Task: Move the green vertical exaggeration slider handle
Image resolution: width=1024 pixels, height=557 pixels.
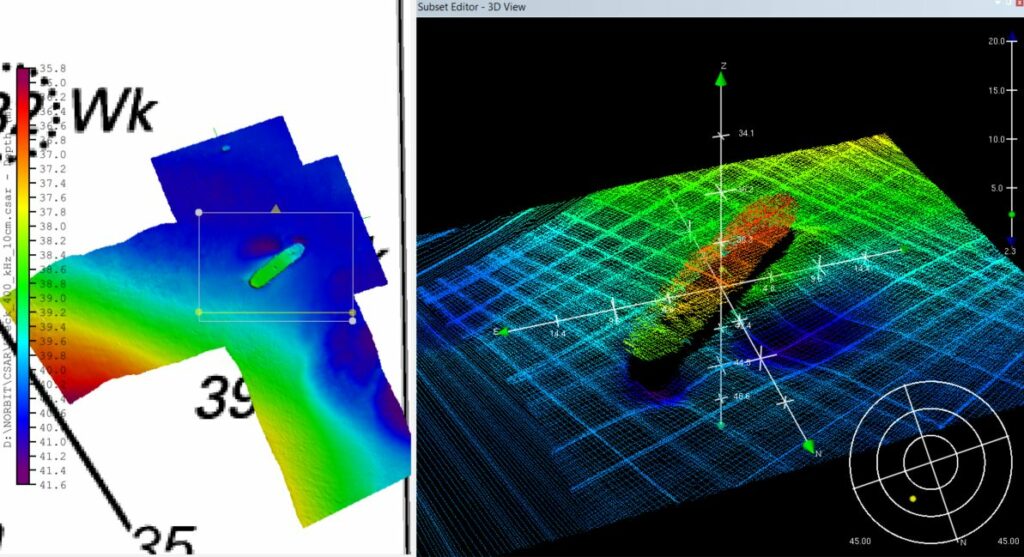Action: [1012, 214]
